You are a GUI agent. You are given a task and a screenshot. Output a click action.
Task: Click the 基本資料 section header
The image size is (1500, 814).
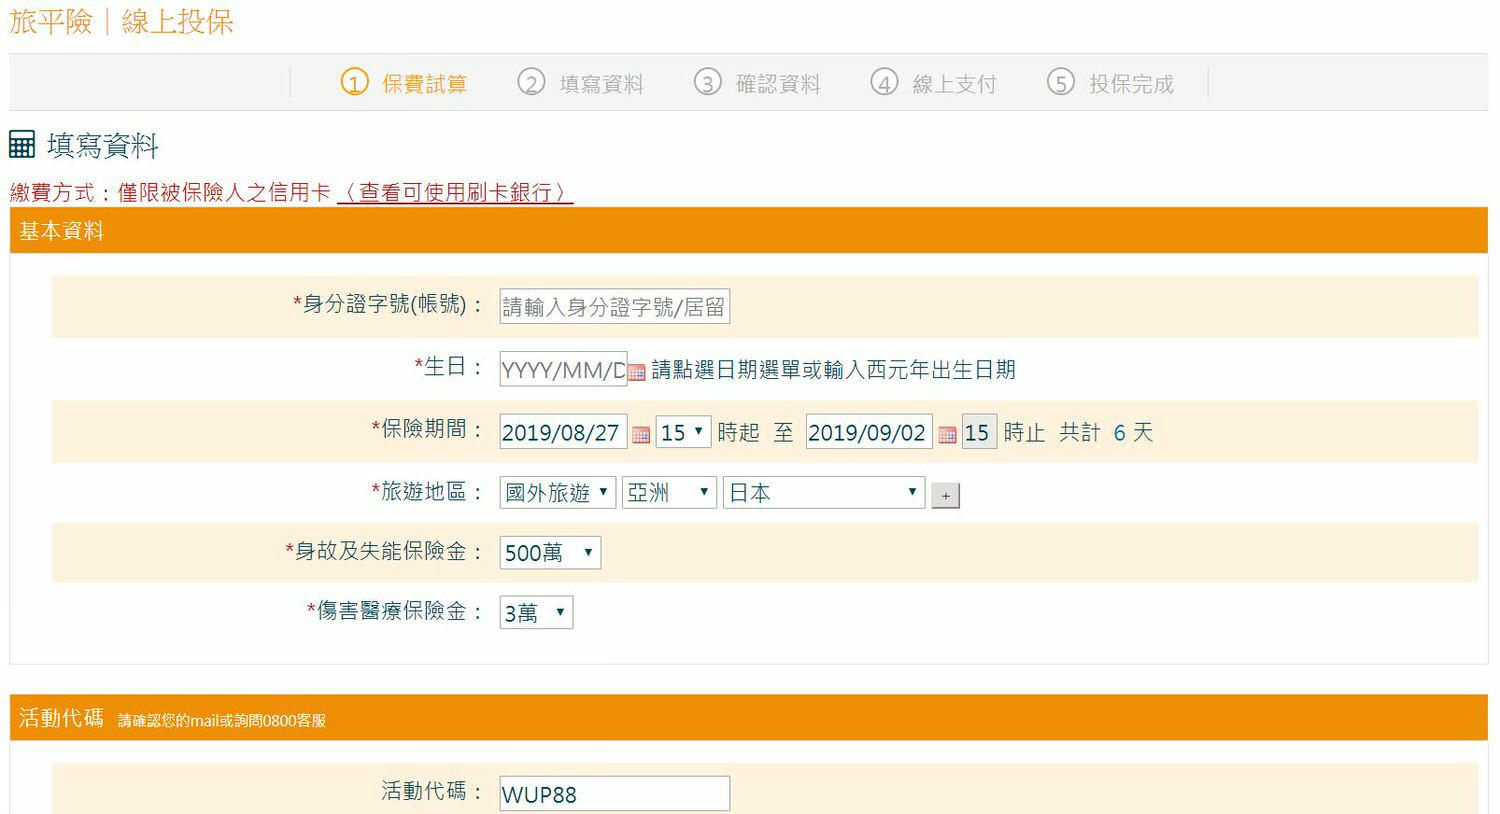pos(748,230)
